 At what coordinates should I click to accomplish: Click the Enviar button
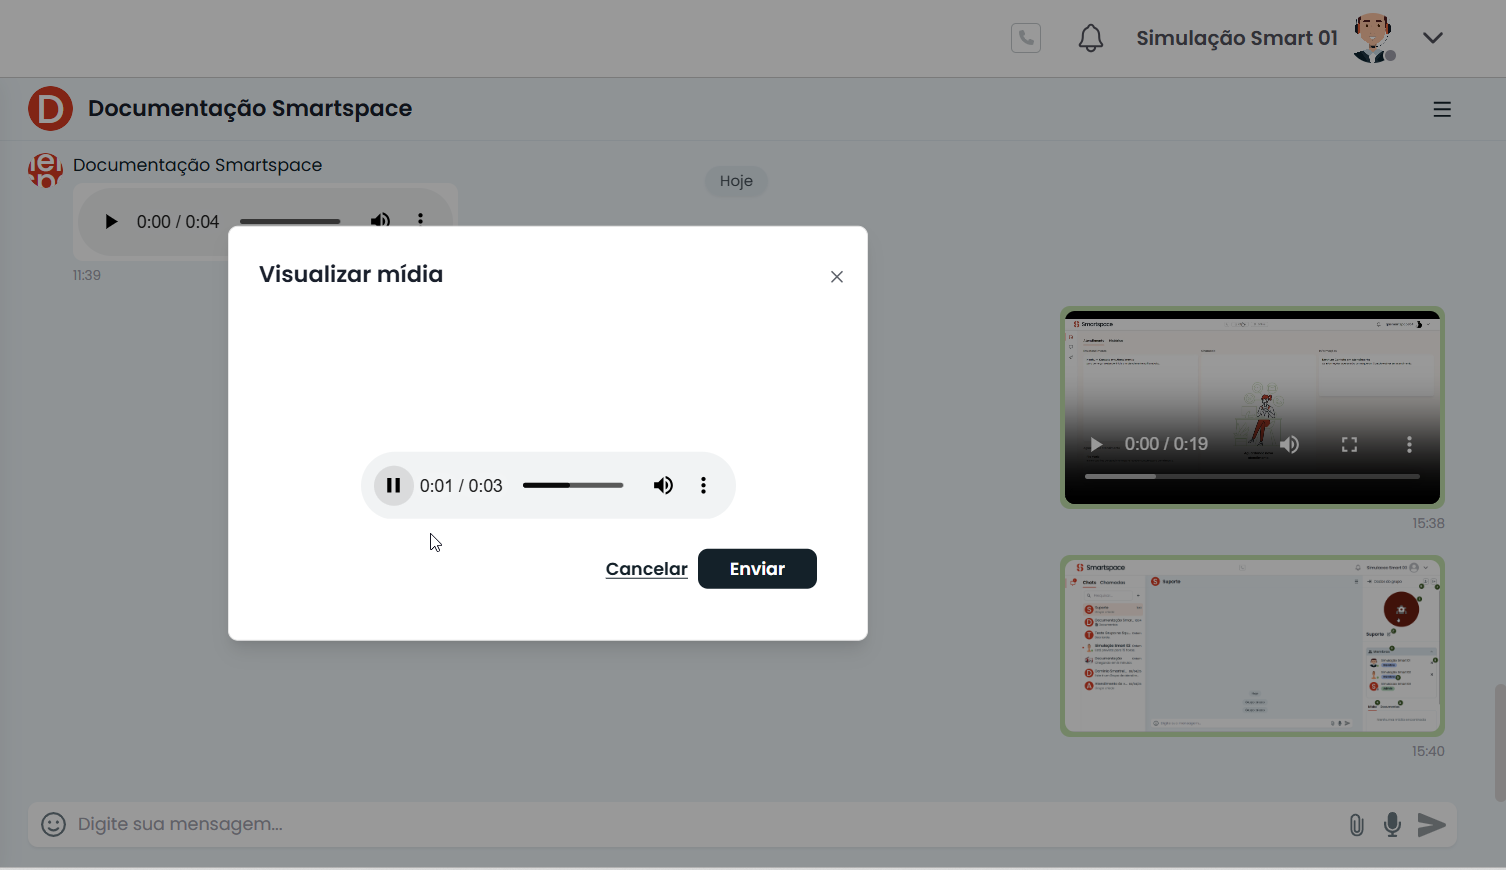757,569
